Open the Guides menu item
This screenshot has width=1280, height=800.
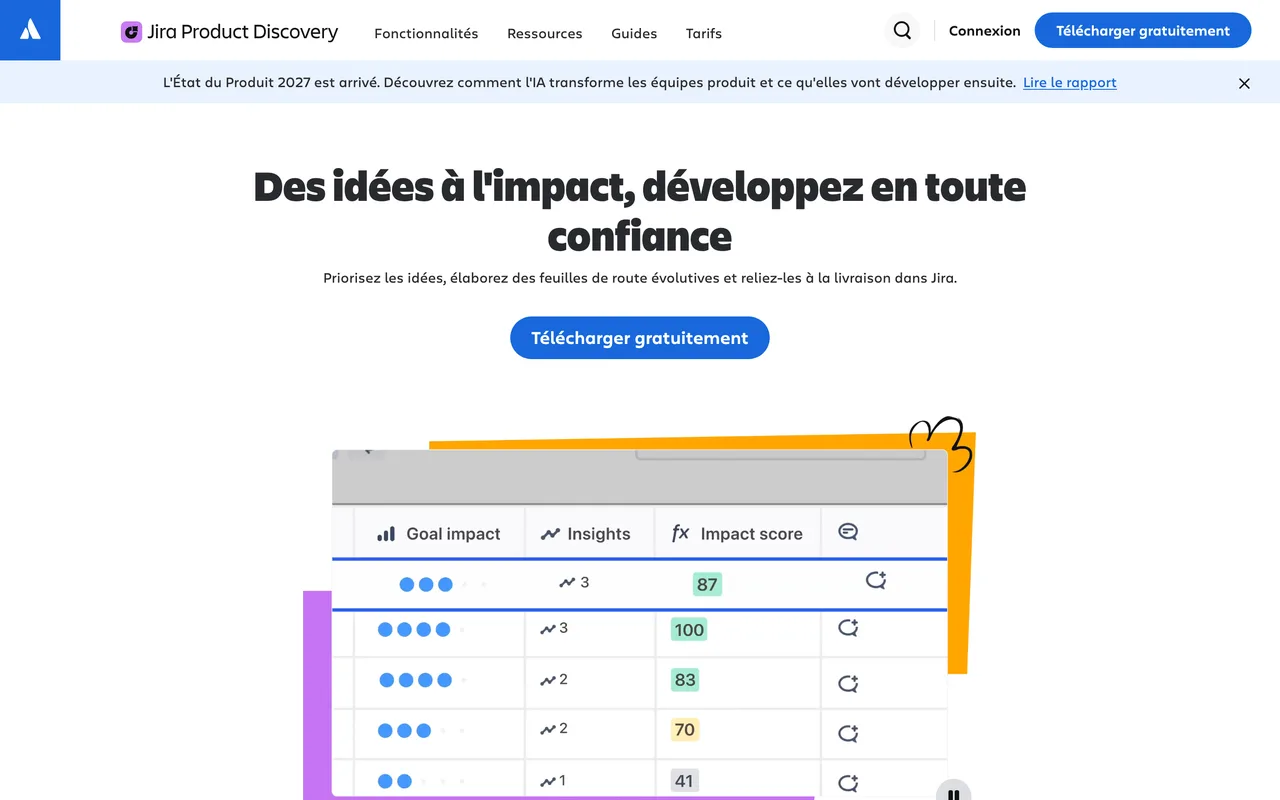634,33
